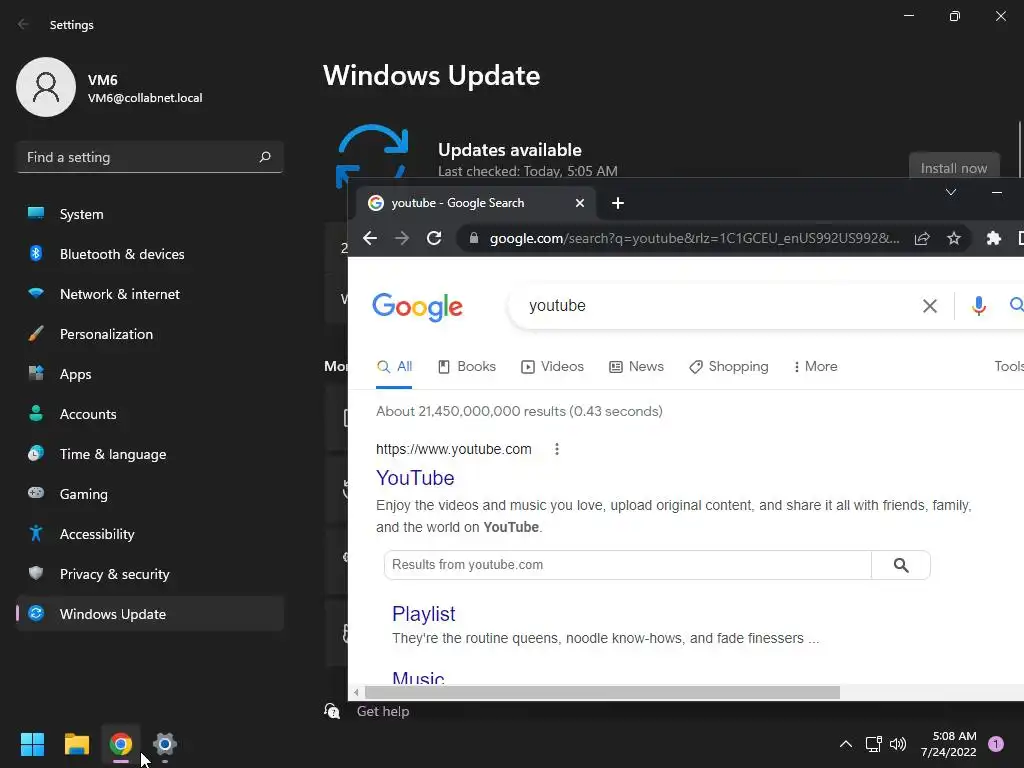The width and height of the screenshot is (1024, 768).
Task: Start voice search with microphone
Action: pos(978,306)
